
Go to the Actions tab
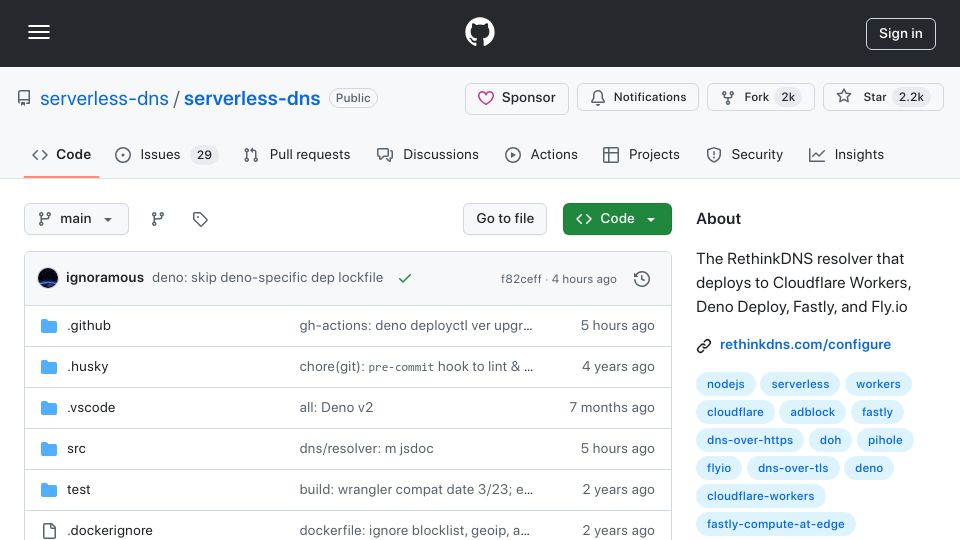click(x=541, y=155)
